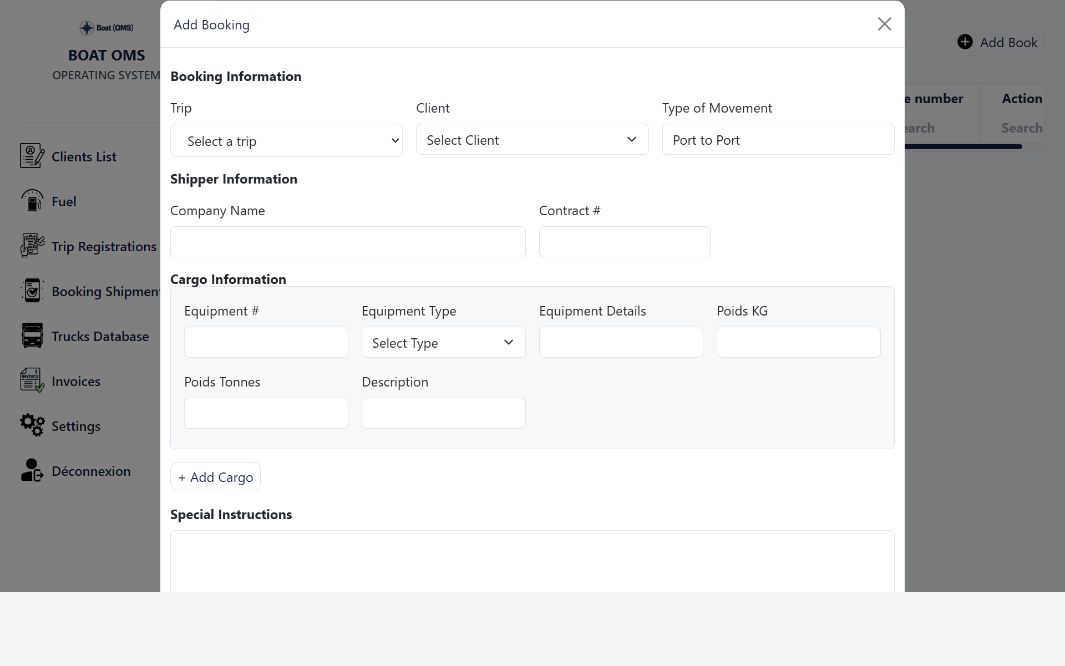Click the Booking Shipment phone icon
Screen dimensions: 1065x666
[32, 291]
